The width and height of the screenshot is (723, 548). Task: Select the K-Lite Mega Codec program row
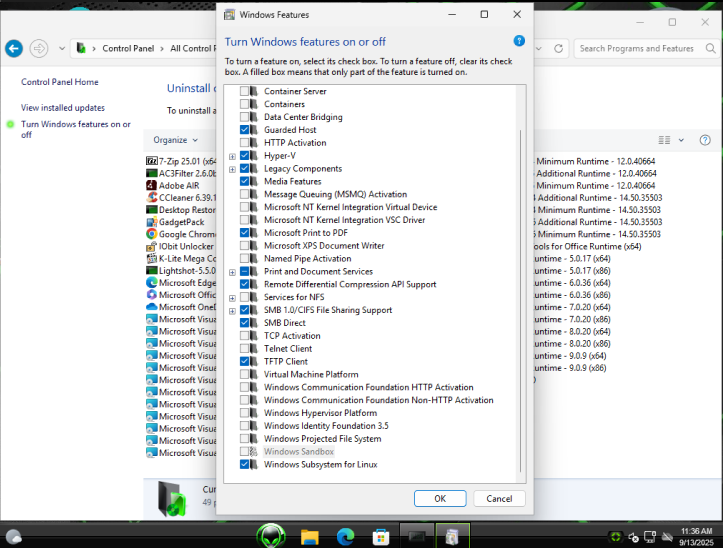(181, 258)
